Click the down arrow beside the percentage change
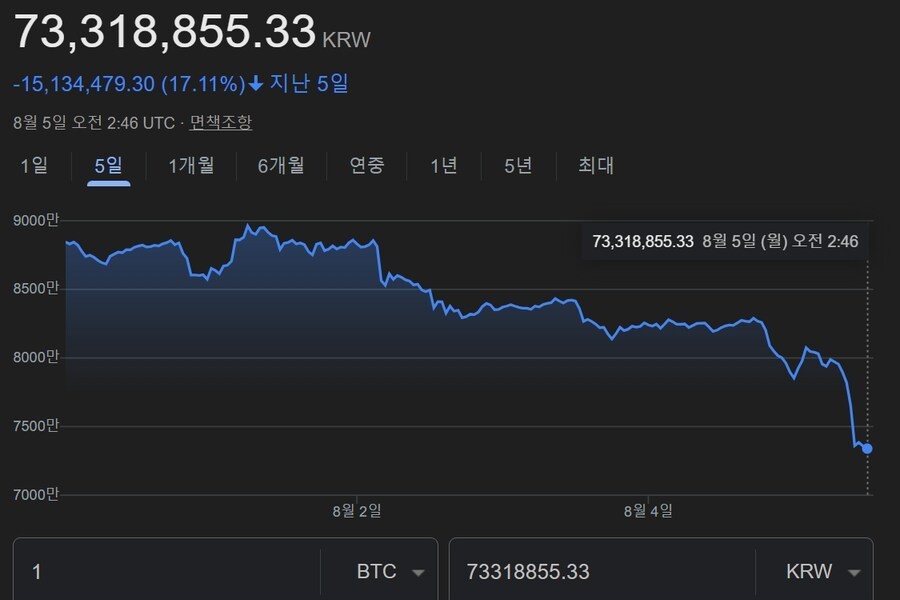 (256, 84)
